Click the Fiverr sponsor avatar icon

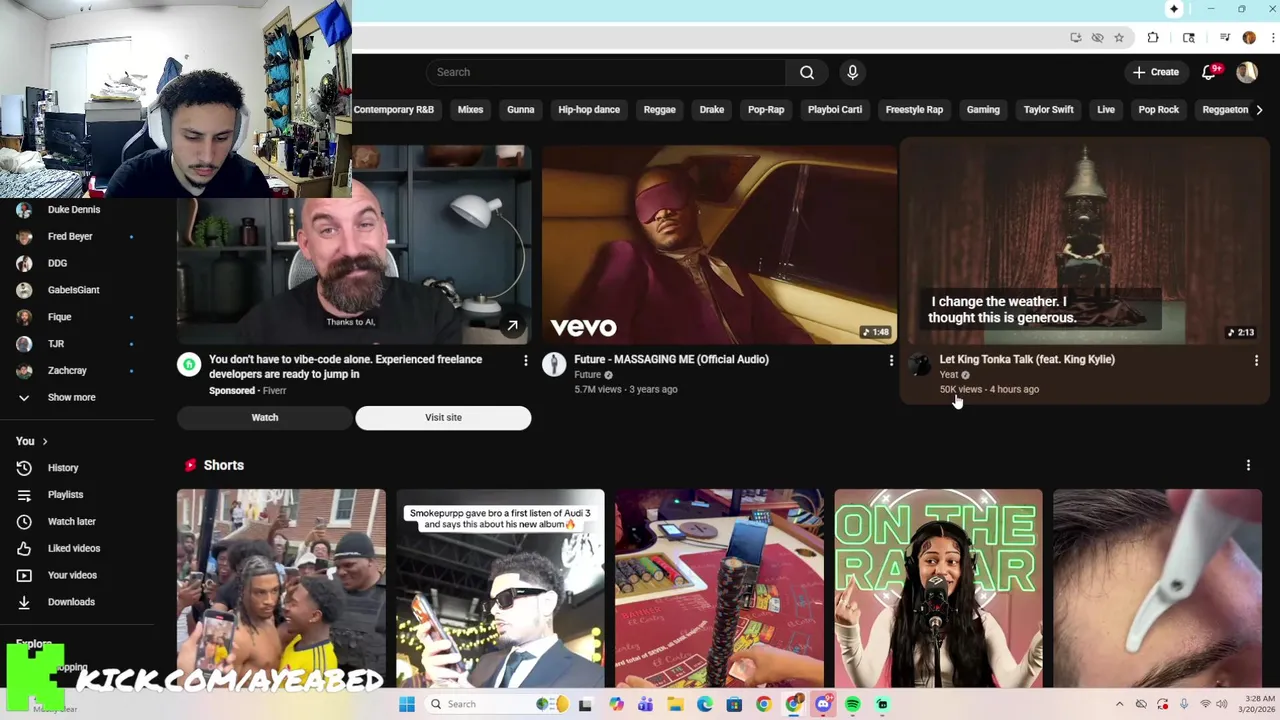tap(189, 365)
